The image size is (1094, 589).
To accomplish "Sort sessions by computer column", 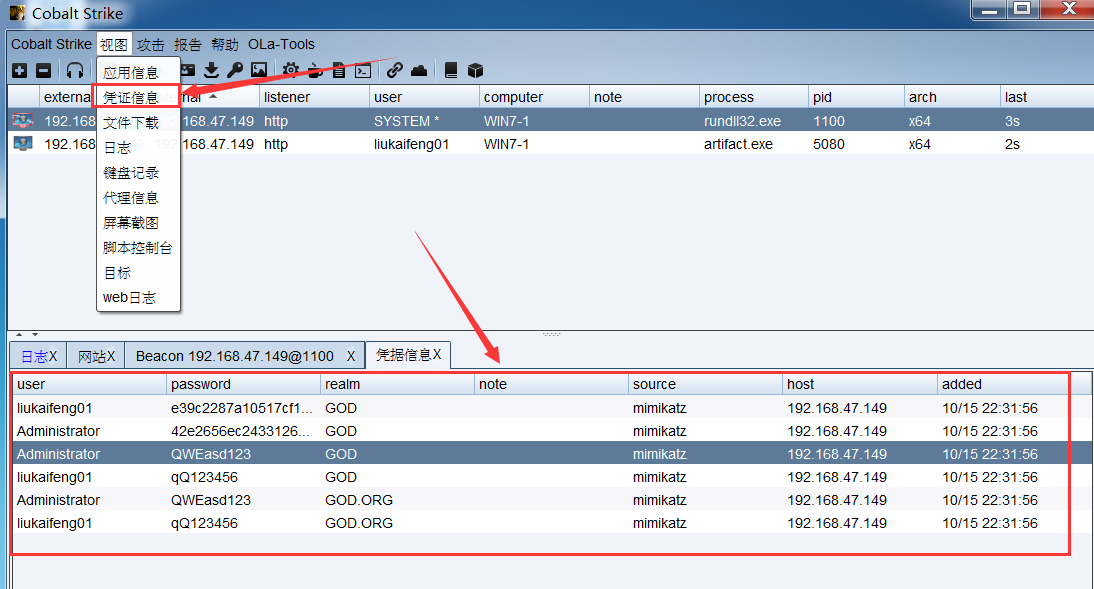I will 534,97.
